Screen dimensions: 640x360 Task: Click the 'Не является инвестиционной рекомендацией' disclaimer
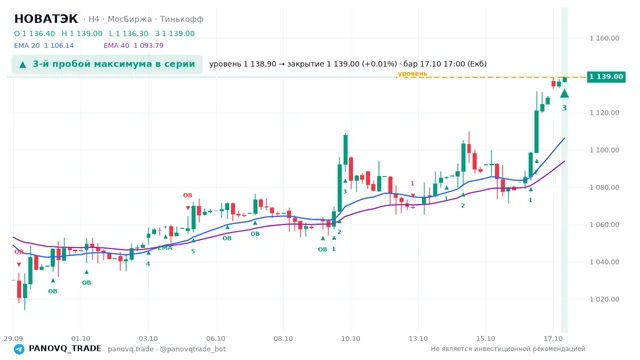[508, 349]
